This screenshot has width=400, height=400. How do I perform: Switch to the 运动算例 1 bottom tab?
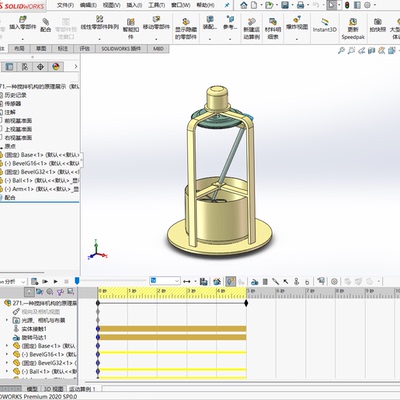click(82, 389)
